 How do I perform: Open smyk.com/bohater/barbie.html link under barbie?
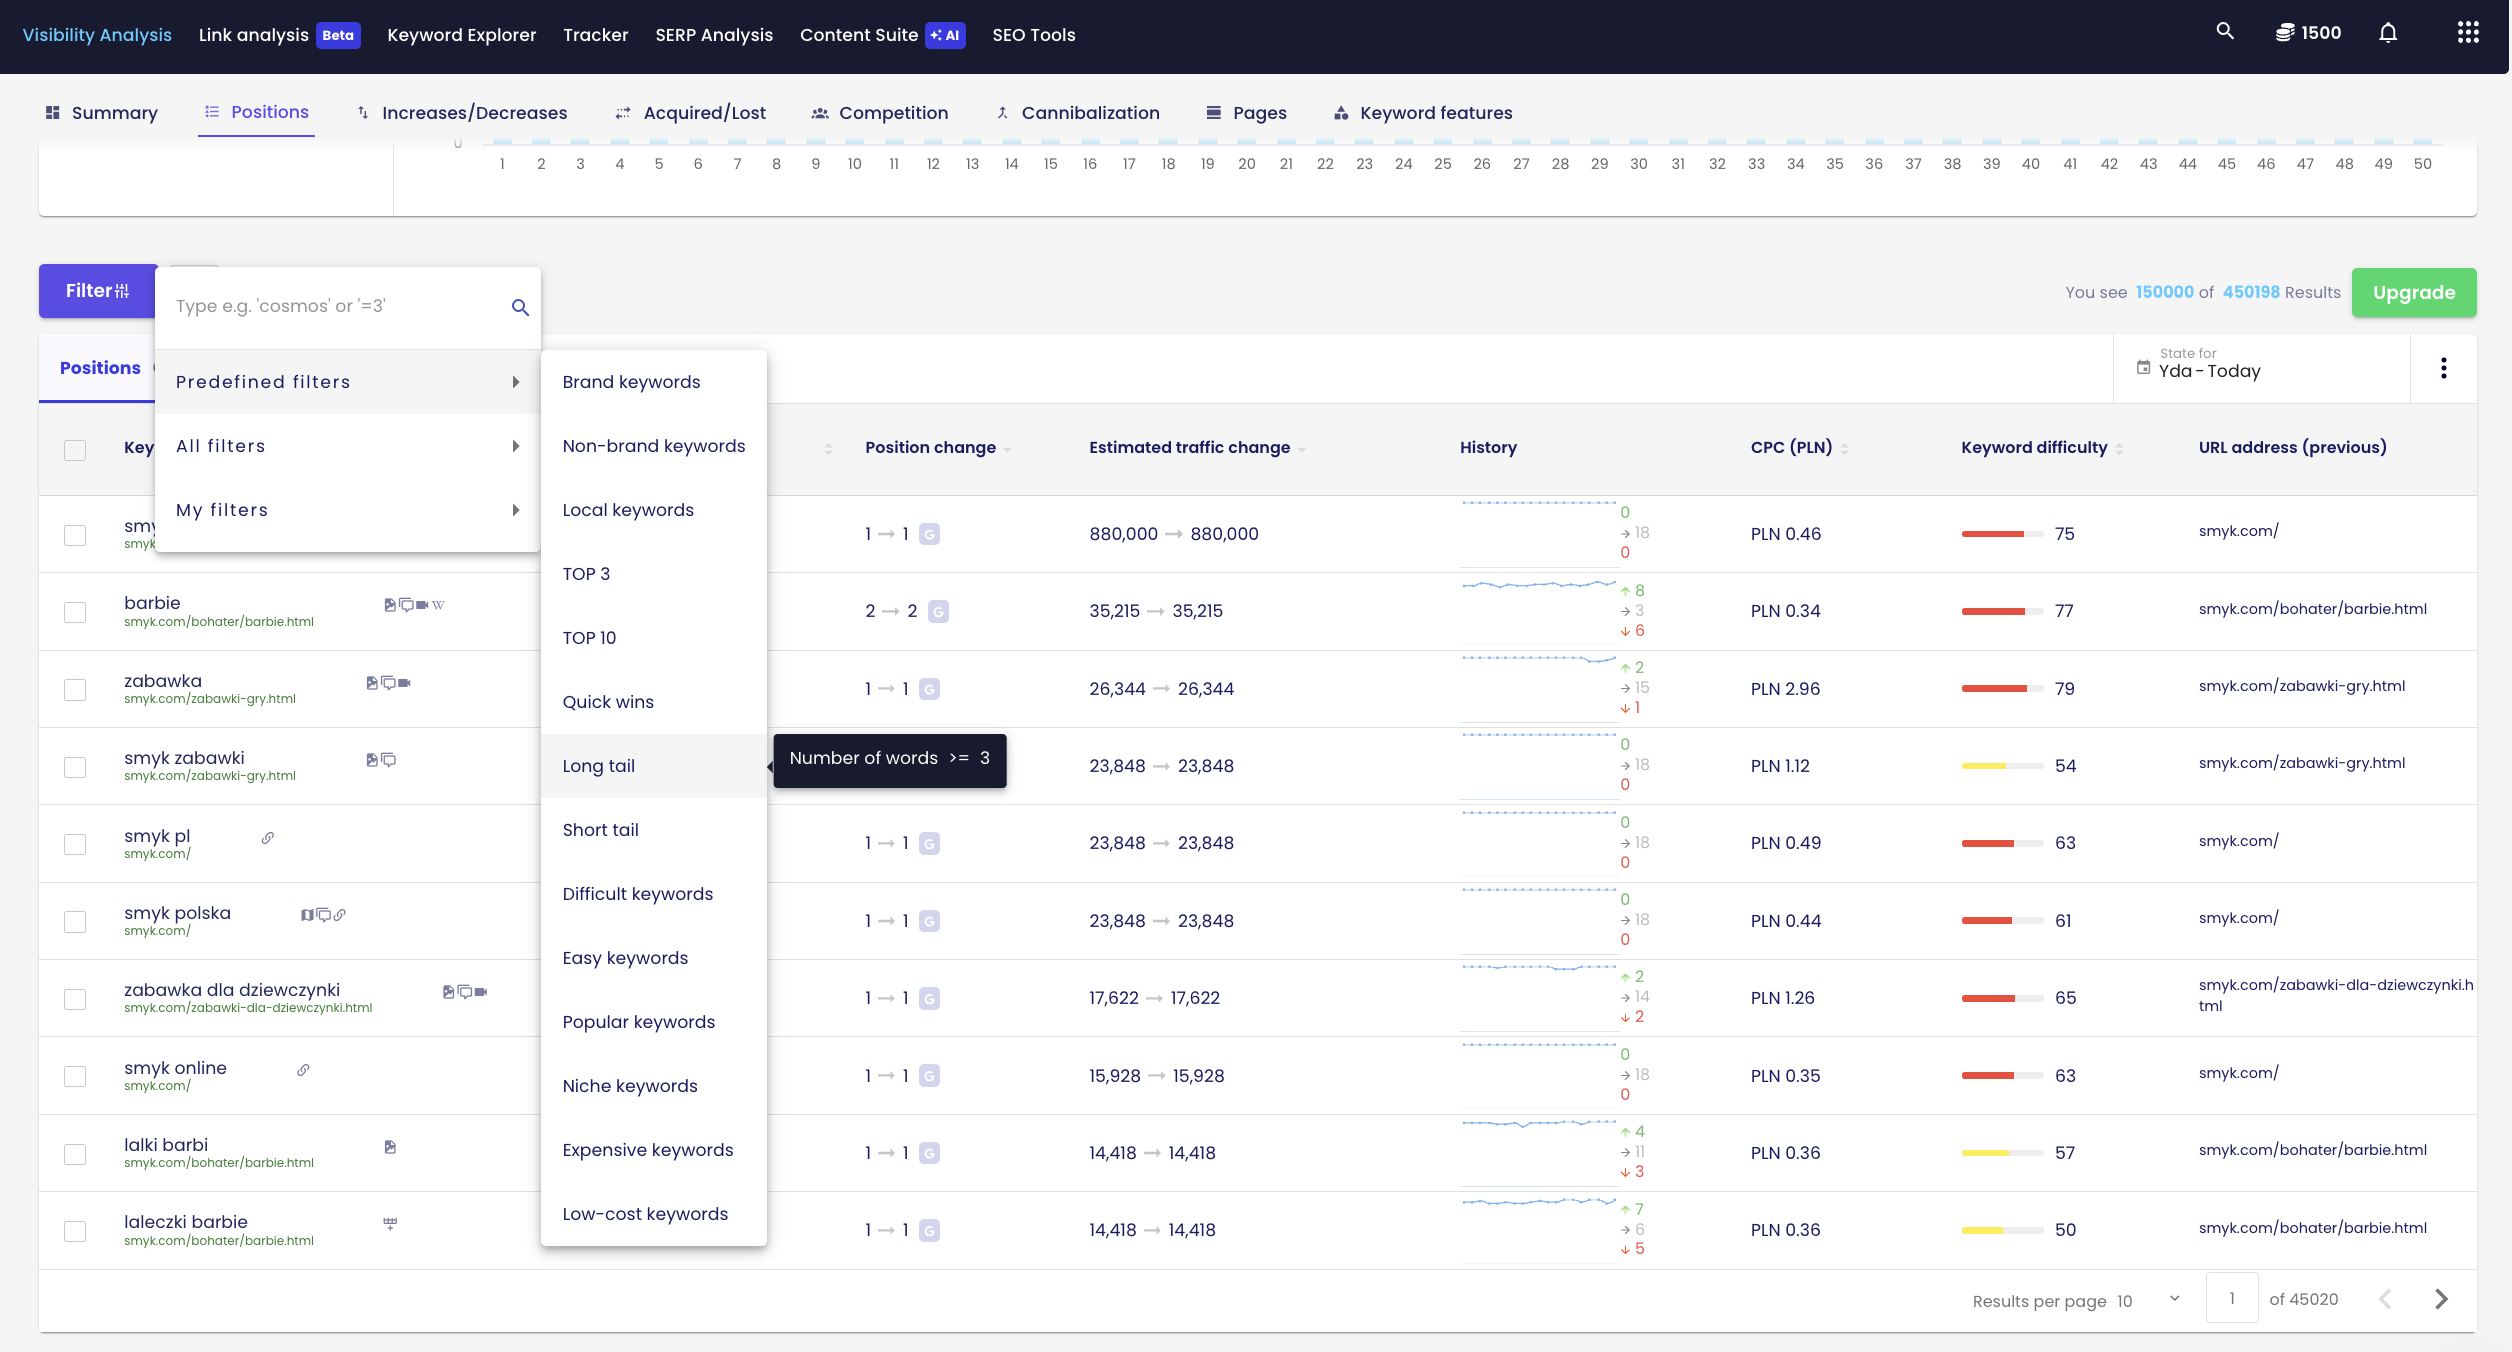(x=219, y=622)
